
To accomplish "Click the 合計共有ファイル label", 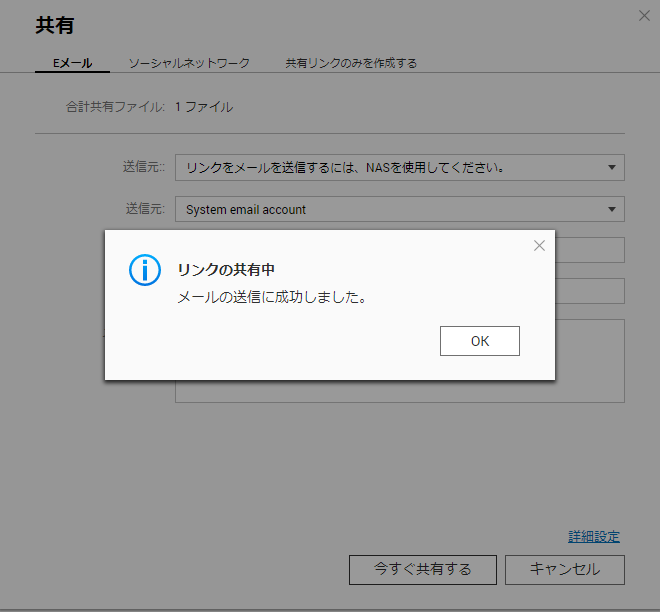I will click(115, 107).
